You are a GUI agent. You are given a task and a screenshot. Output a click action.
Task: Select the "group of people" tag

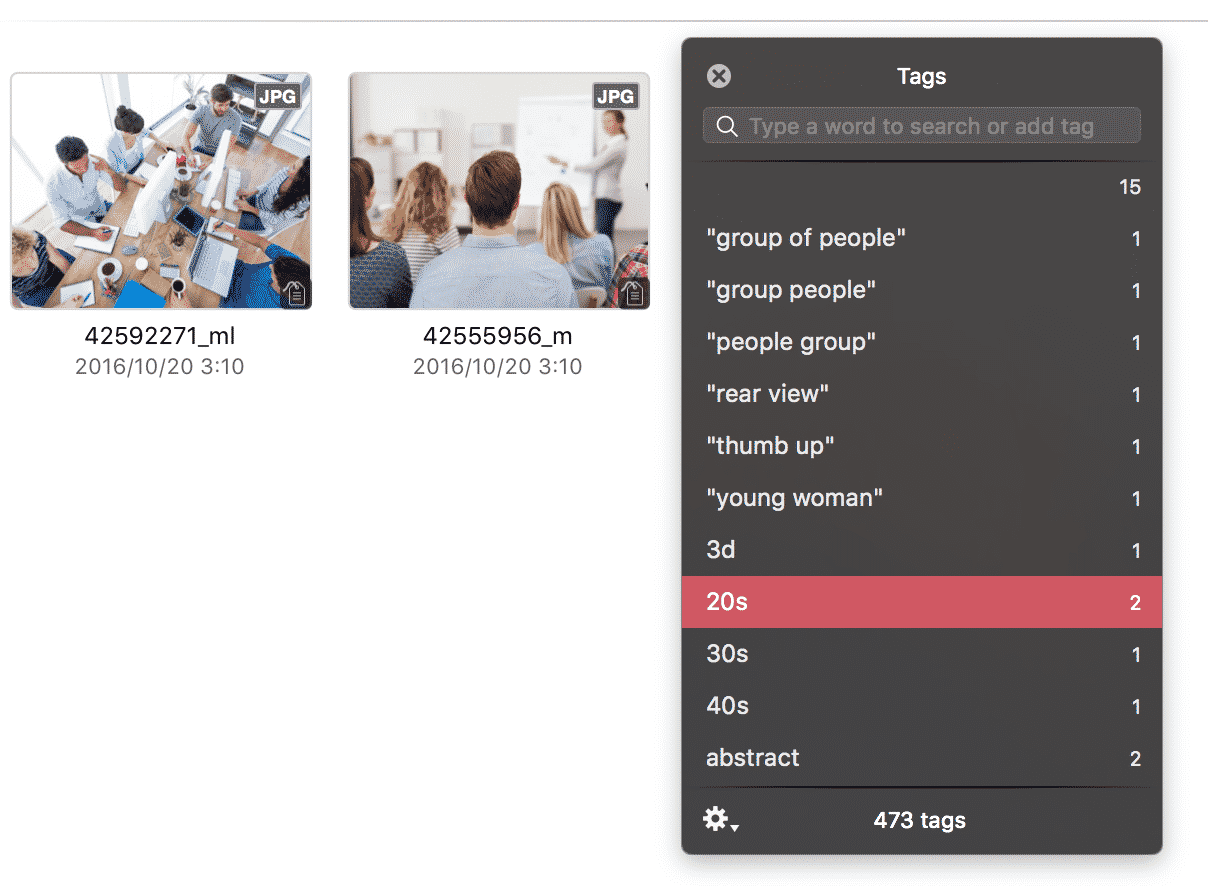[922, 238]
